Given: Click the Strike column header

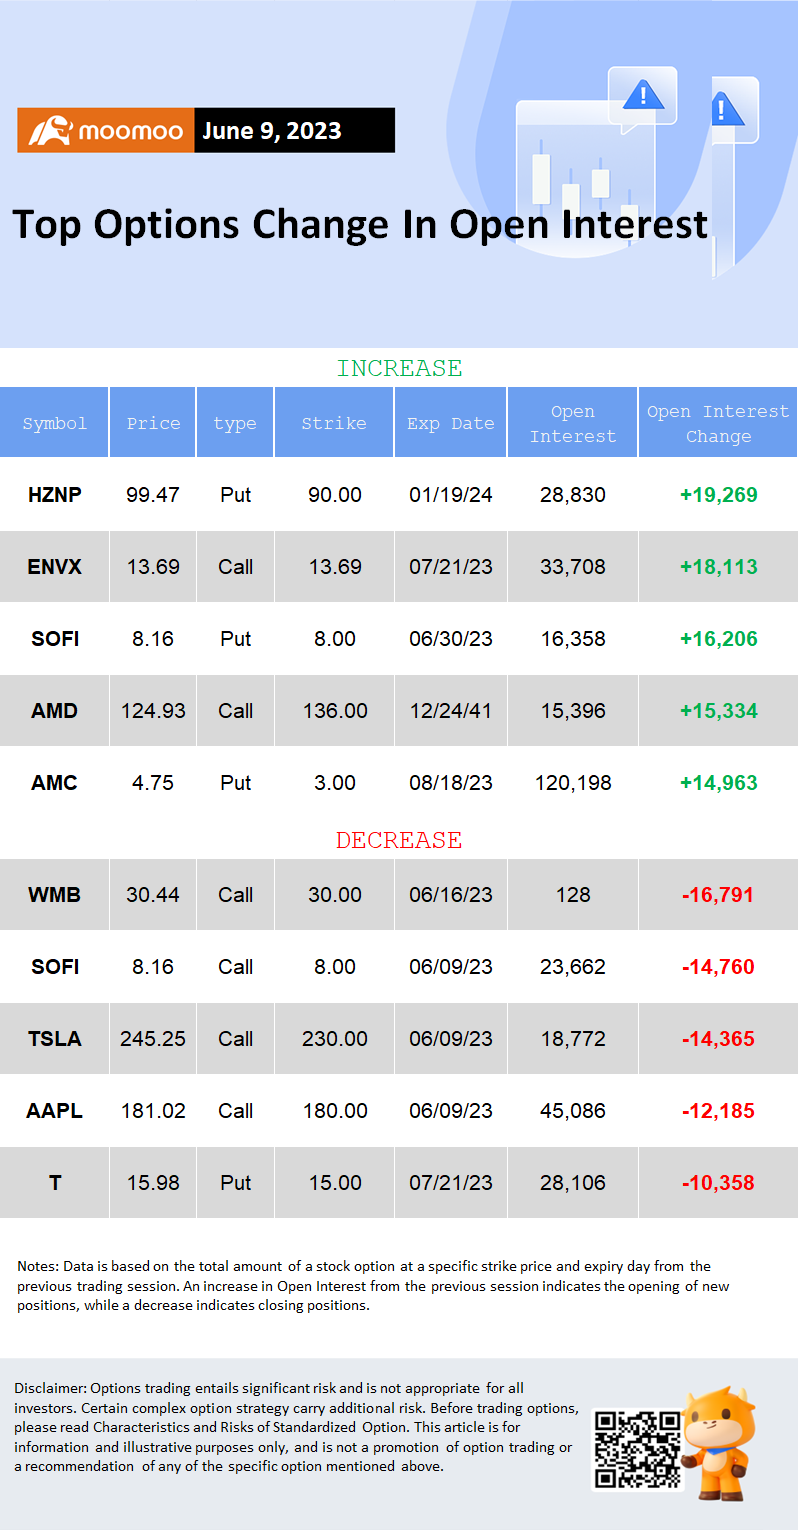Looking at the screenshot, I should (334, 423).
